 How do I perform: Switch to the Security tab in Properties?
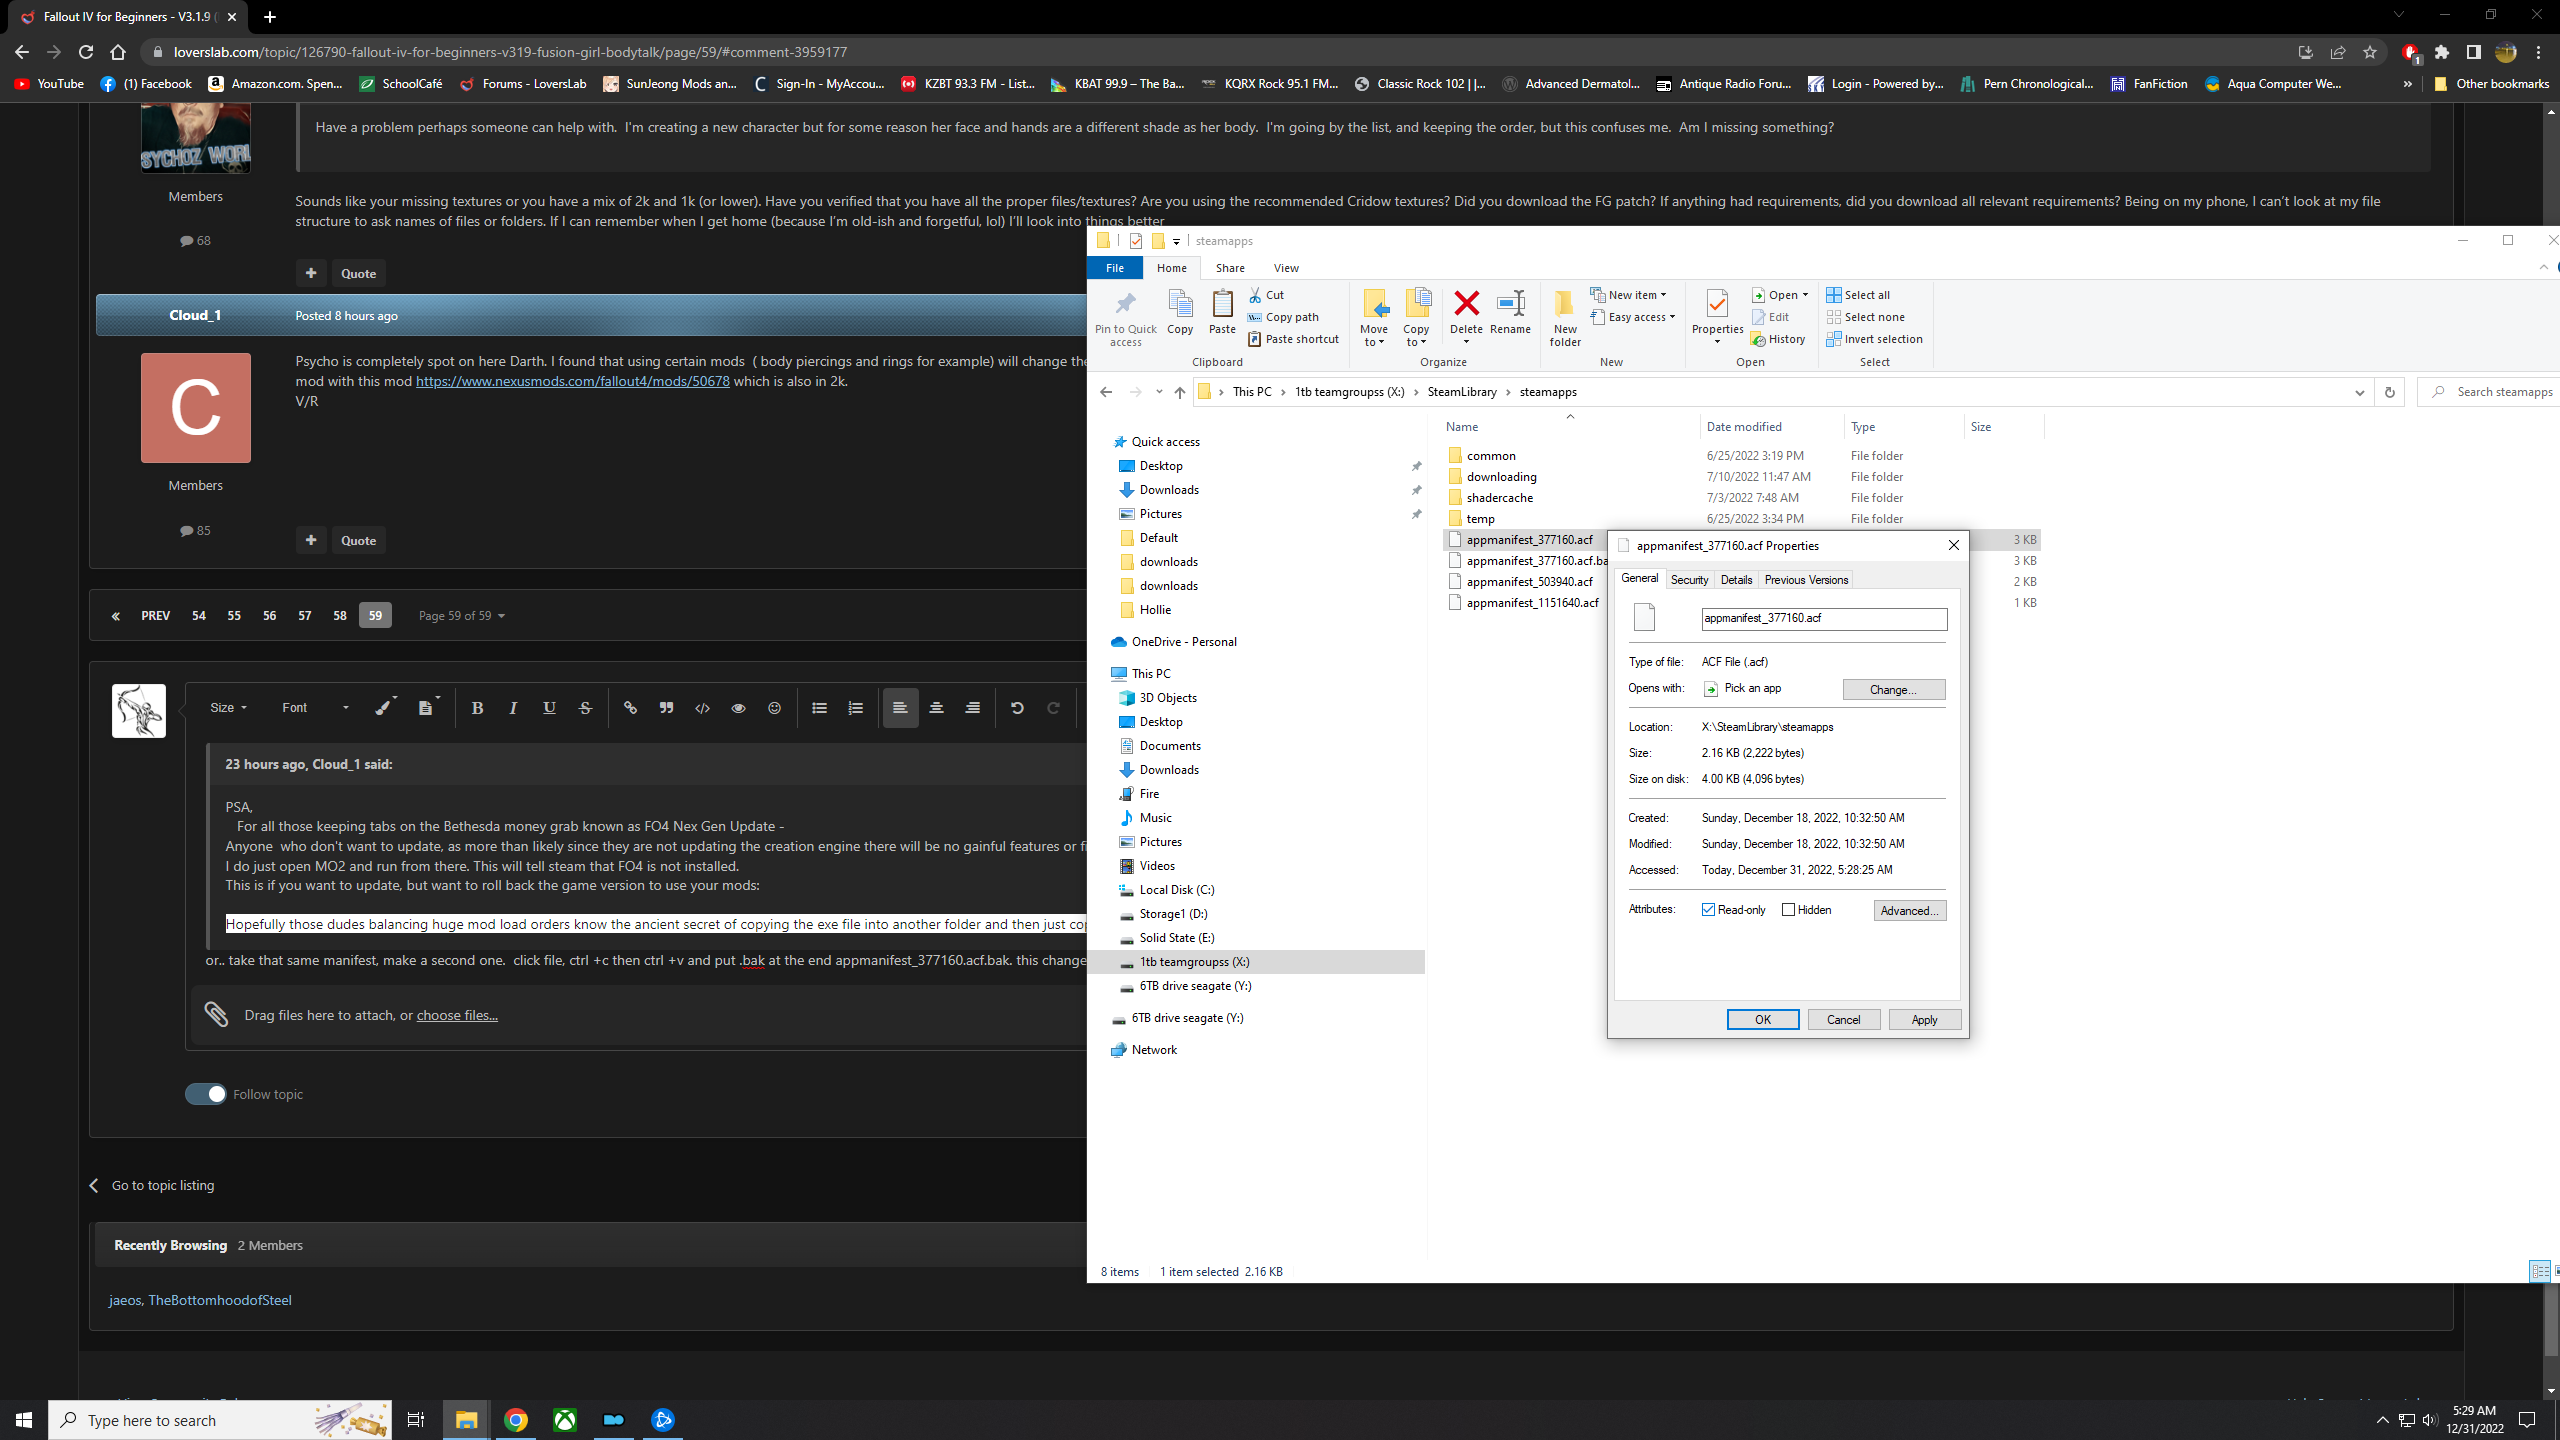(1689, 580)
